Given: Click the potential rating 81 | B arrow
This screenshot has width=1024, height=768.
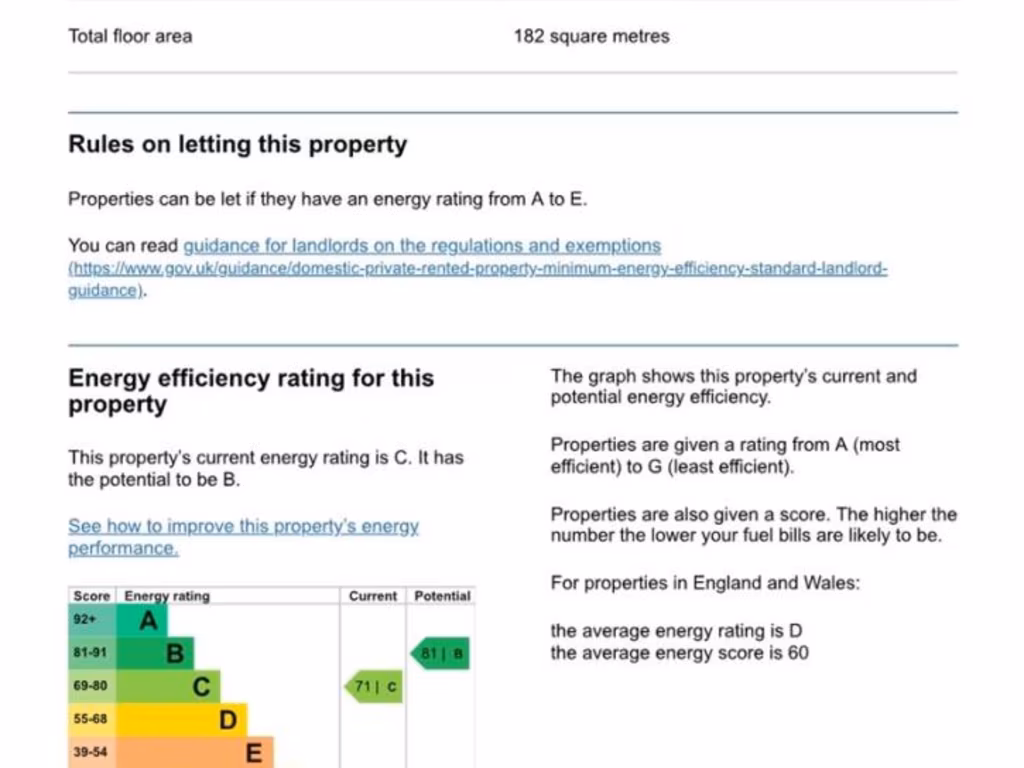Looking at the screenshot, I should tap(440, 654).
